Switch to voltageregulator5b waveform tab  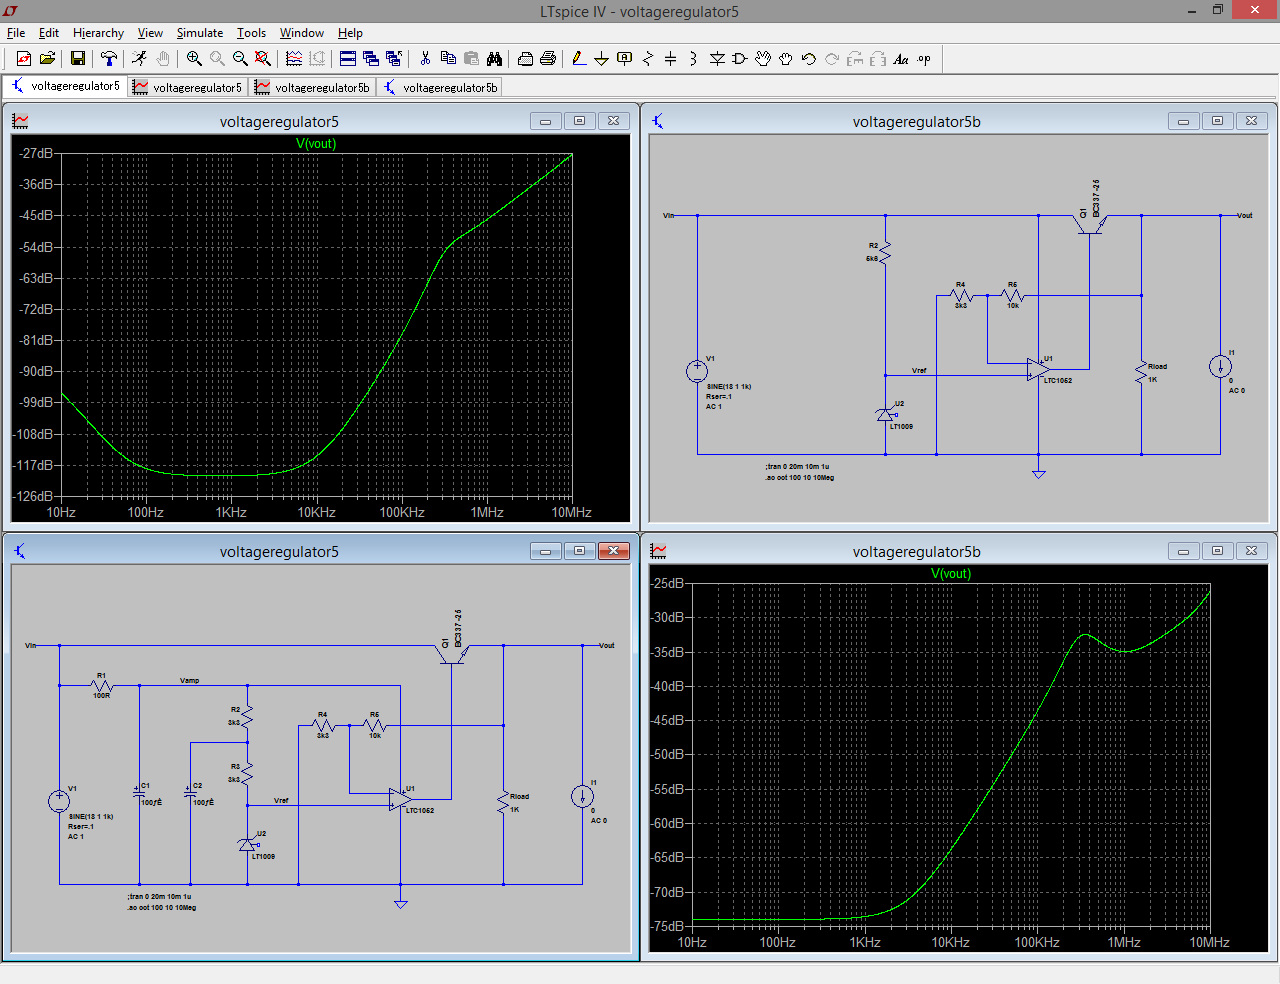tap(313, 87)
